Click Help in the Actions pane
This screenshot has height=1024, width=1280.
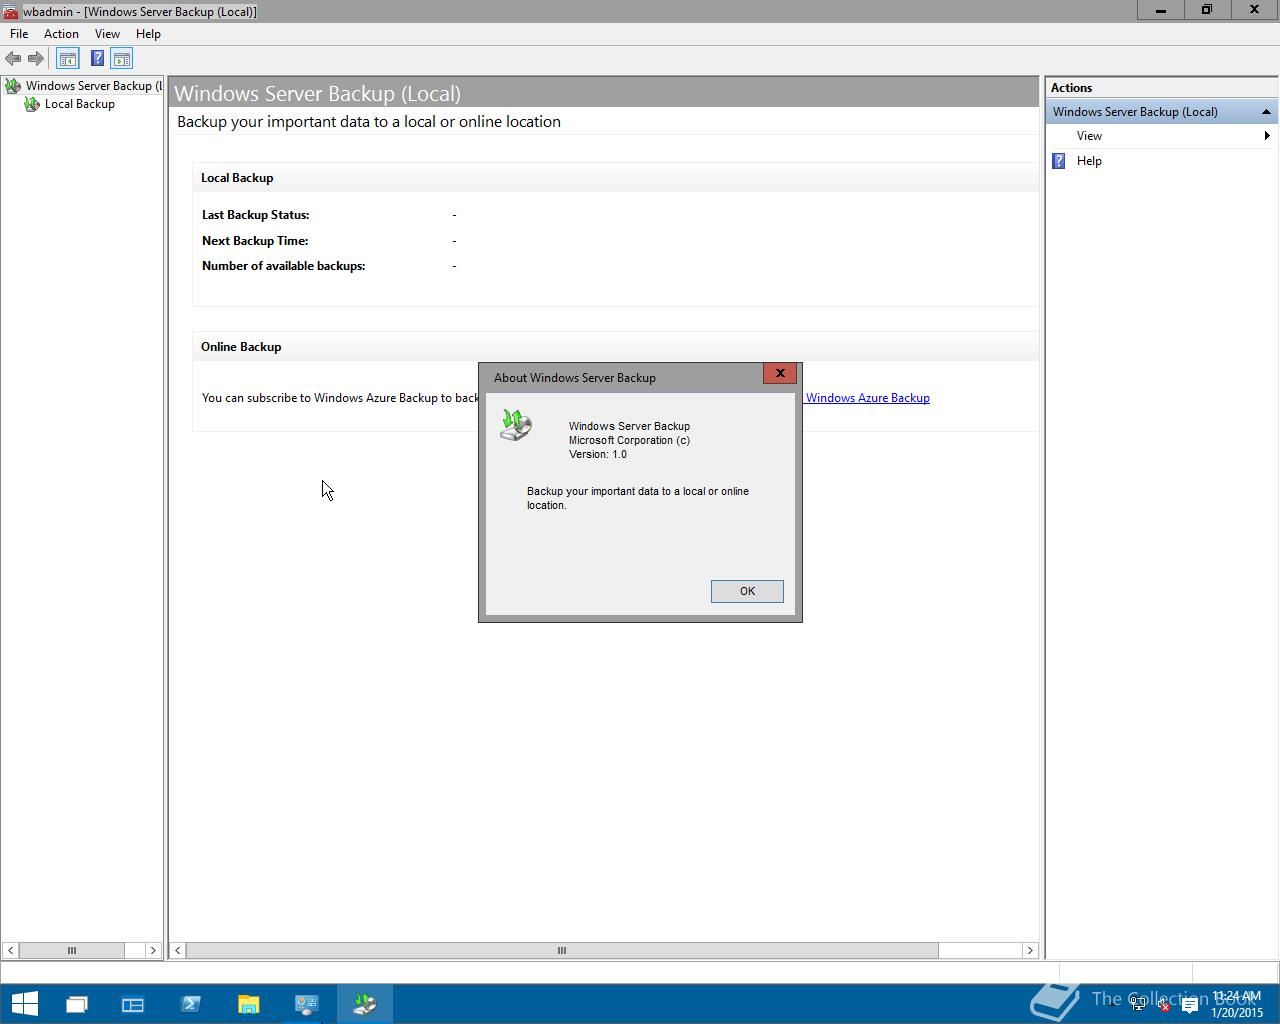pos(1089,161)
